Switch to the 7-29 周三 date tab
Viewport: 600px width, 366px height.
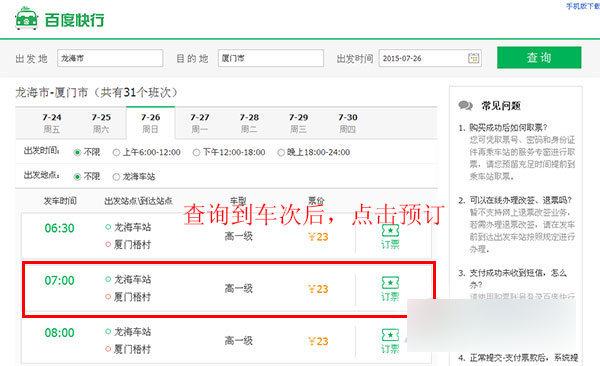(298, 123)
